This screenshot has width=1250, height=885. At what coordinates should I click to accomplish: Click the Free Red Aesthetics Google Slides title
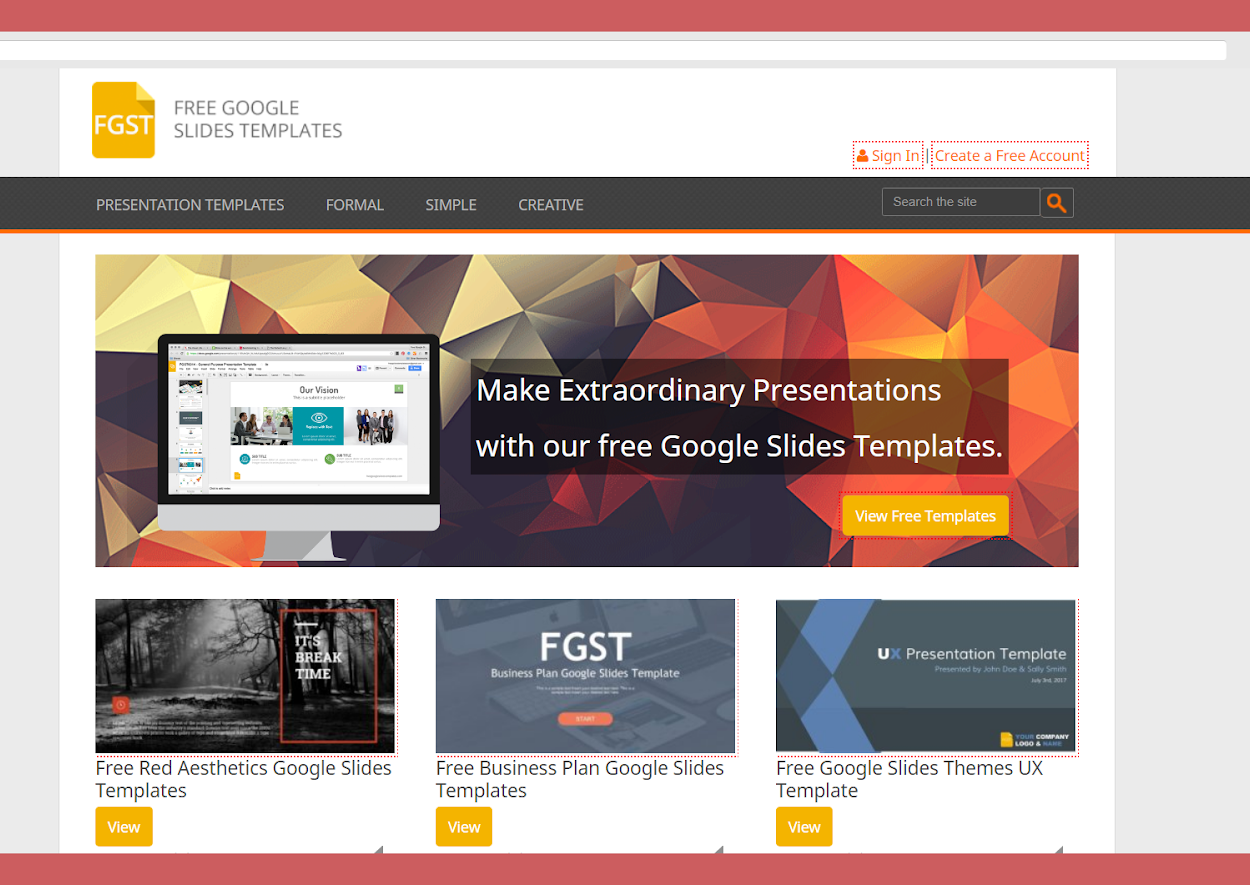click(243, 779)
